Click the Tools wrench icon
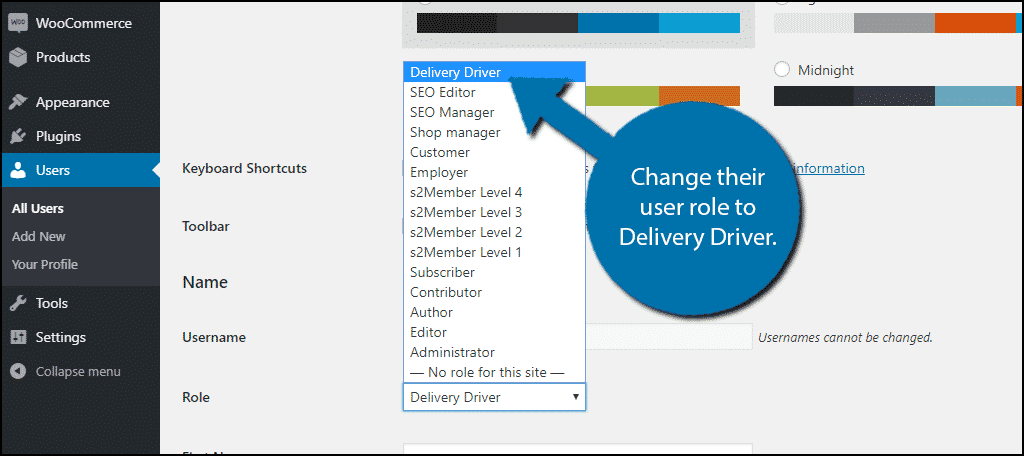This screenshot has width=1024, height=456. tap(18, 303)
